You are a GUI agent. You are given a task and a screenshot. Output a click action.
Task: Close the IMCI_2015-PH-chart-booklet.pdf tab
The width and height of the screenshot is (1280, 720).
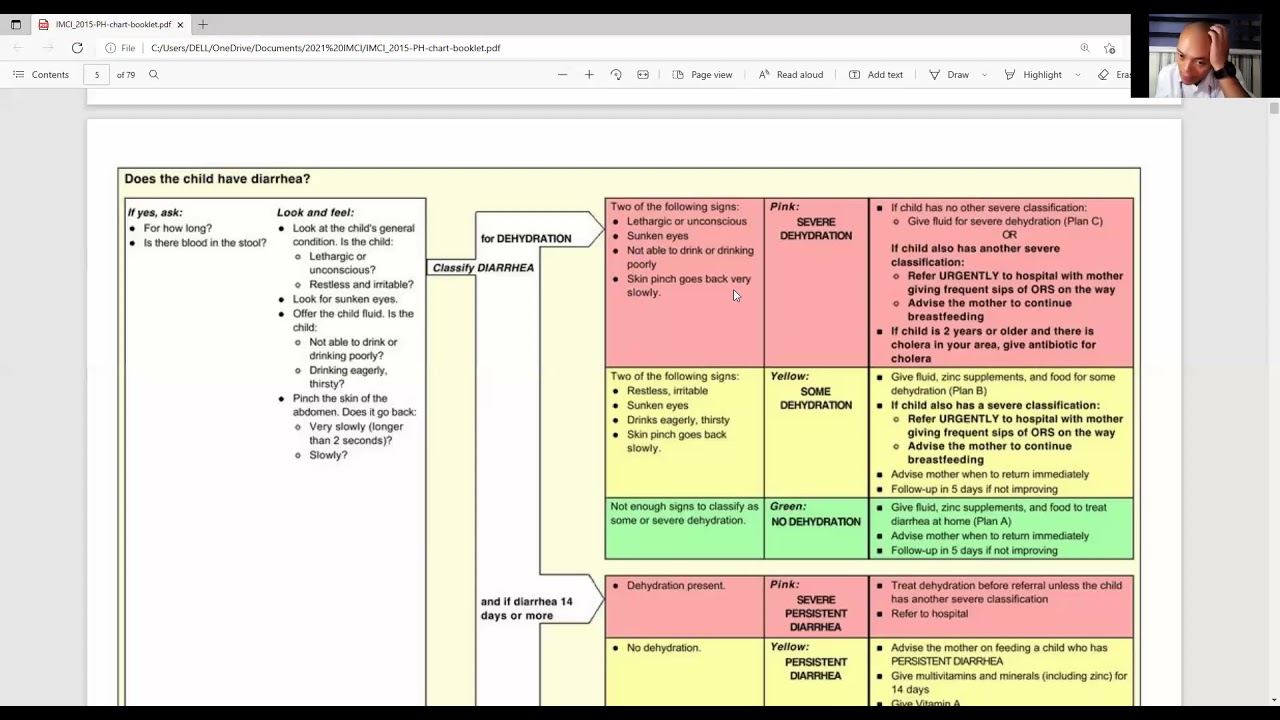click(x=180, y=24)
